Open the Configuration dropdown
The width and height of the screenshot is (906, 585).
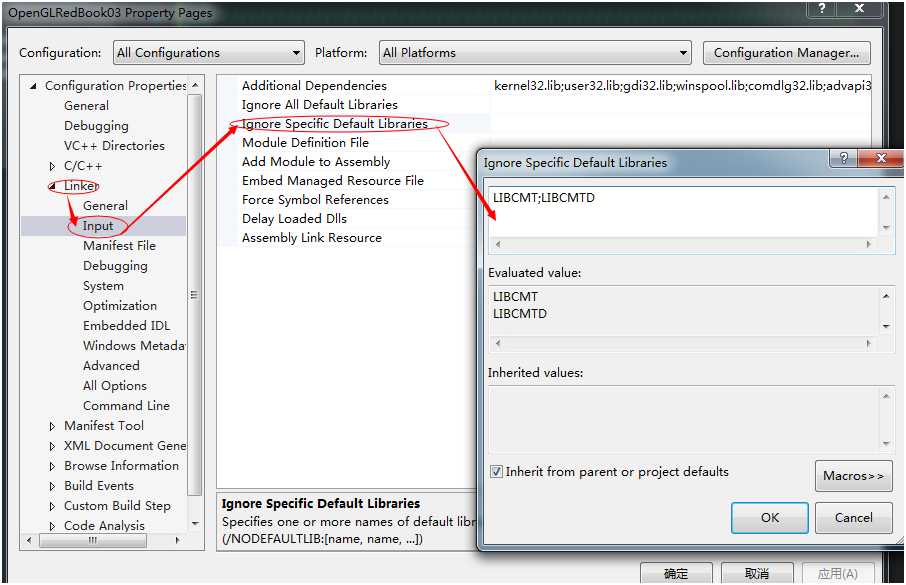[209, 53]
